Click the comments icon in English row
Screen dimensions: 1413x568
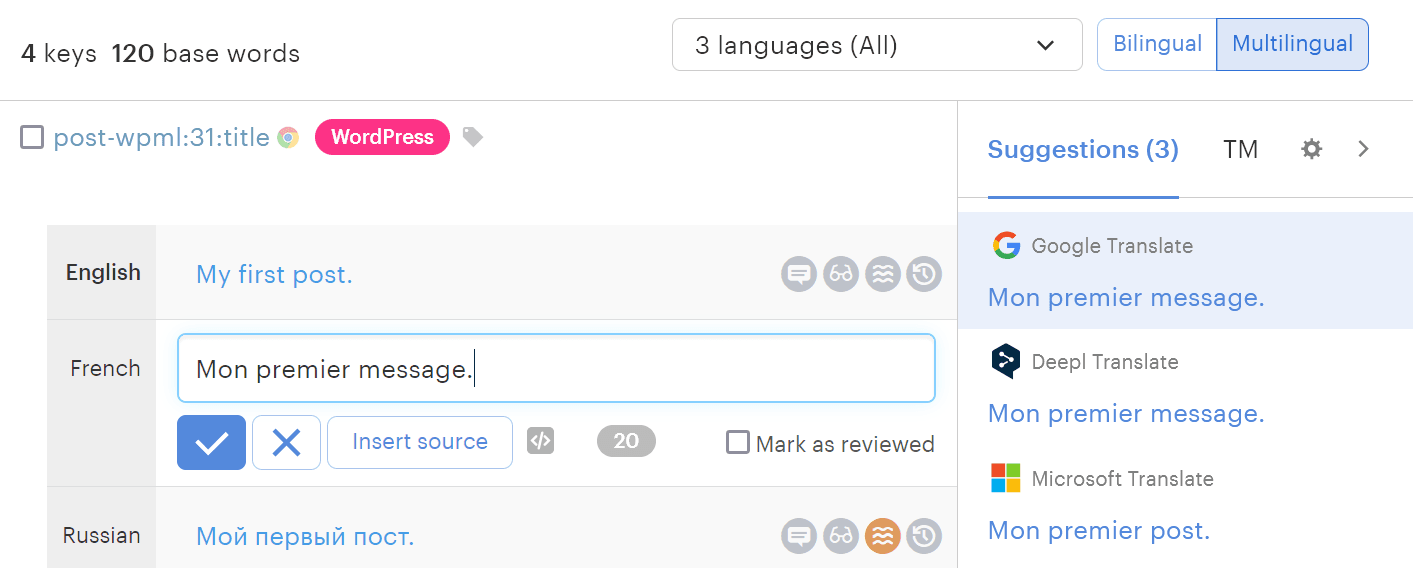pos(799,274)
